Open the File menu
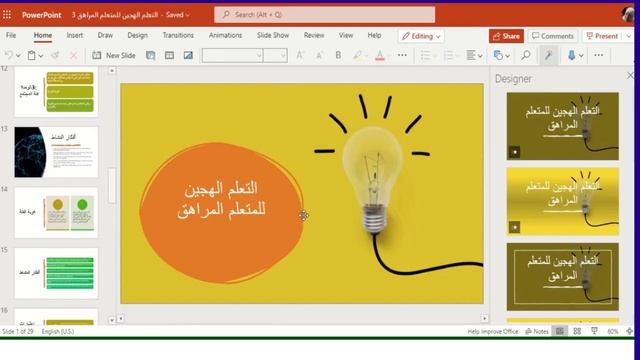 [x=11, y=36]
